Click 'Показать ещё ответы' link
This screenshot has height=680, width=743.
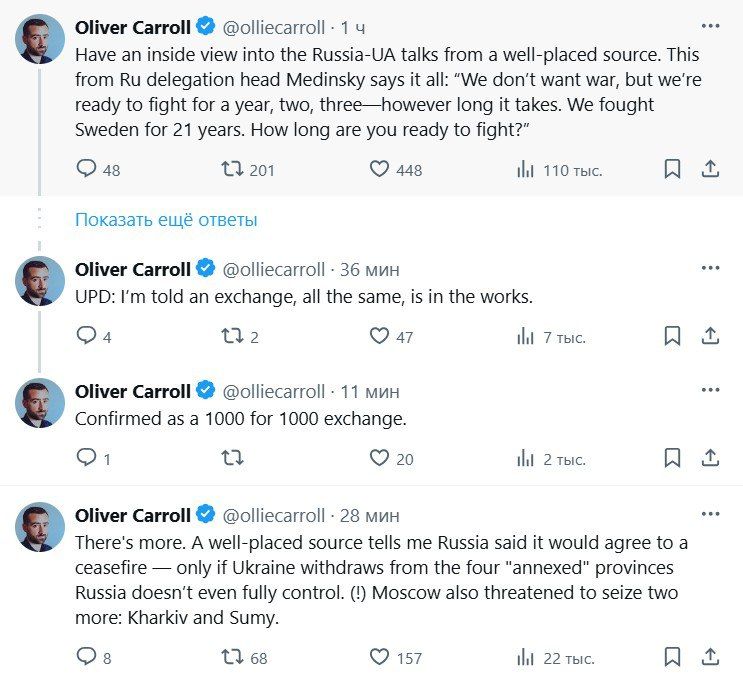point(166,219)
